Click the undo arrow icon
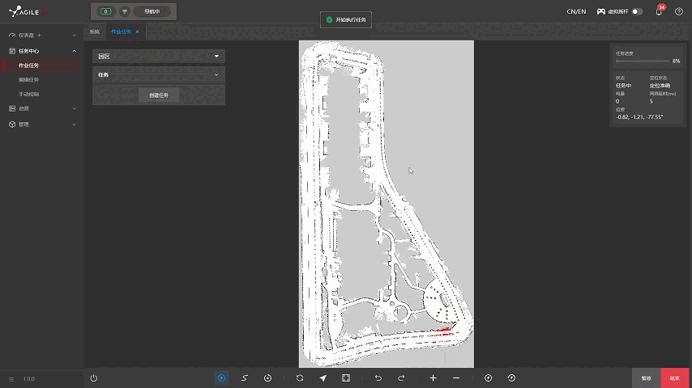This screenshot has width=692, height=388. coord(378,378)
